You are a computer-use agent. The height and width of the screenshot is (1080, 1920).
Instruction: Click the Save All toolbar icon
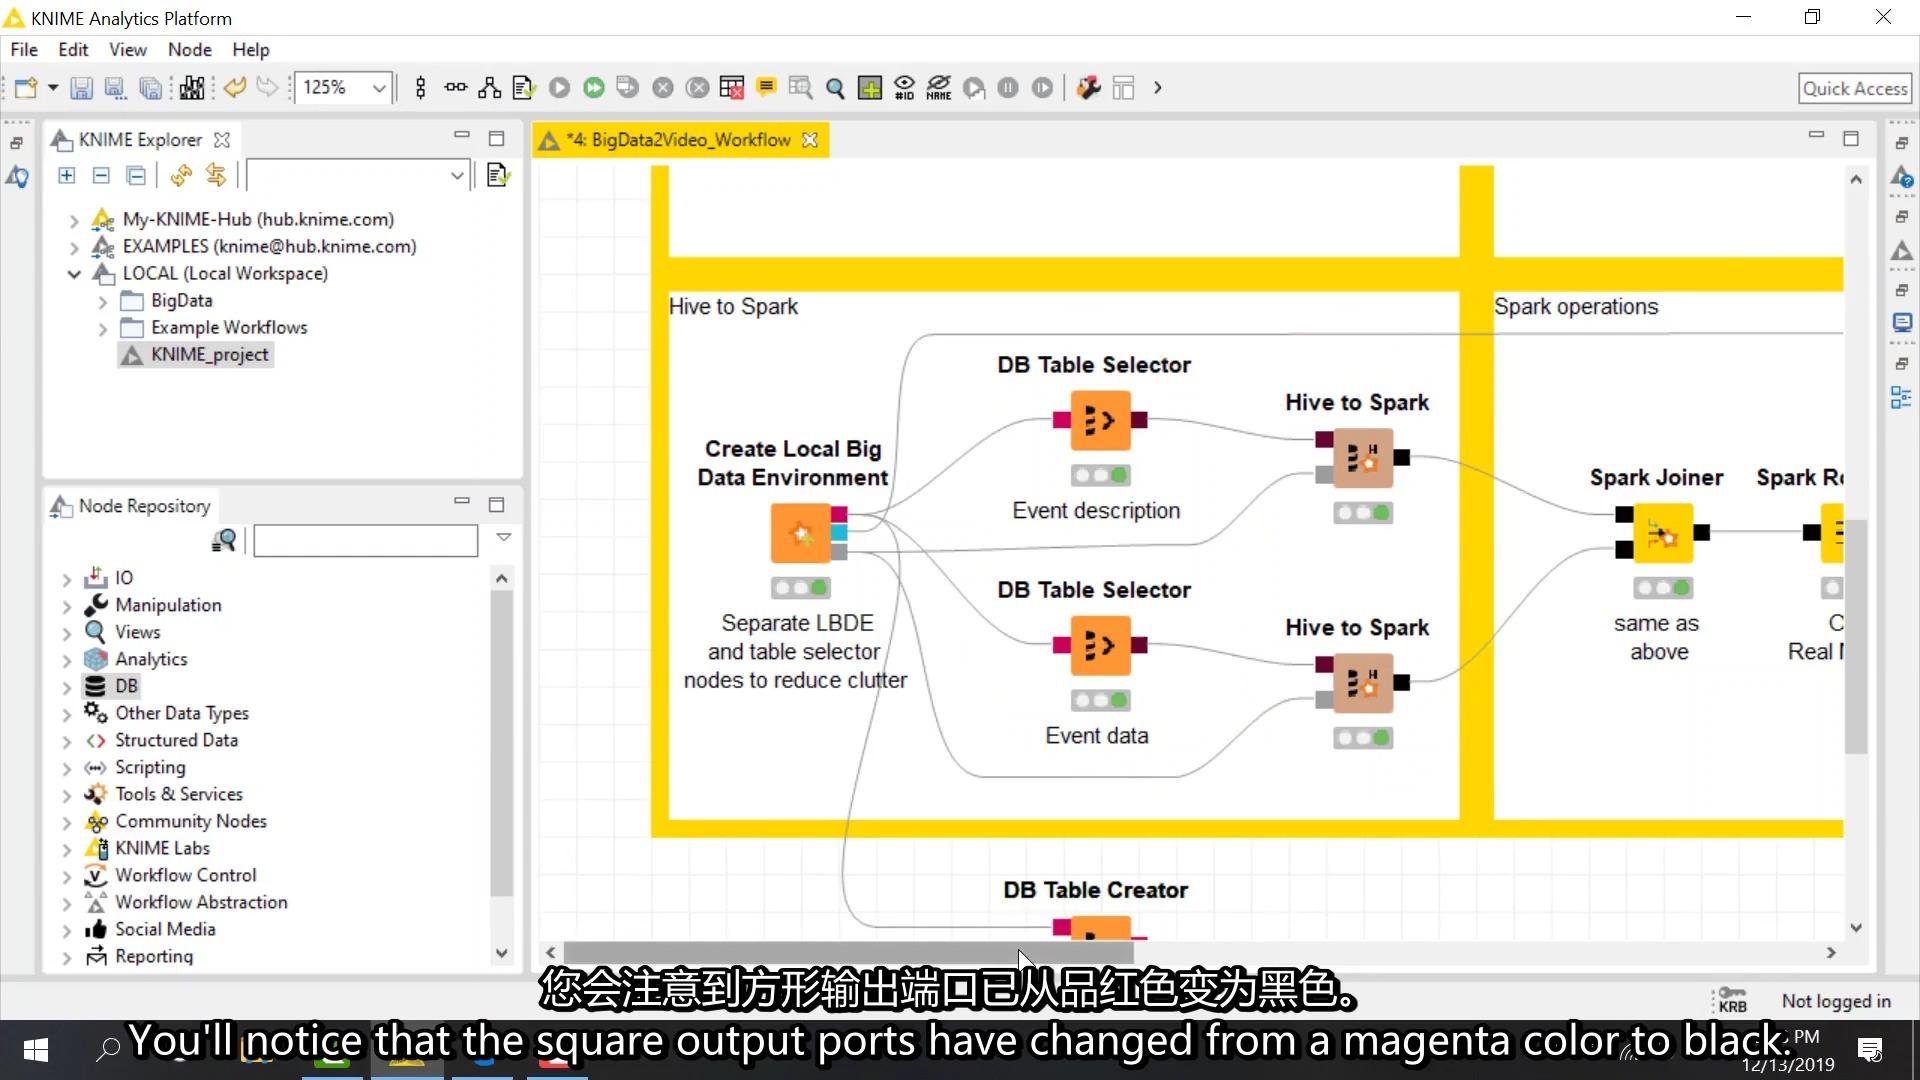click(150, 88)
